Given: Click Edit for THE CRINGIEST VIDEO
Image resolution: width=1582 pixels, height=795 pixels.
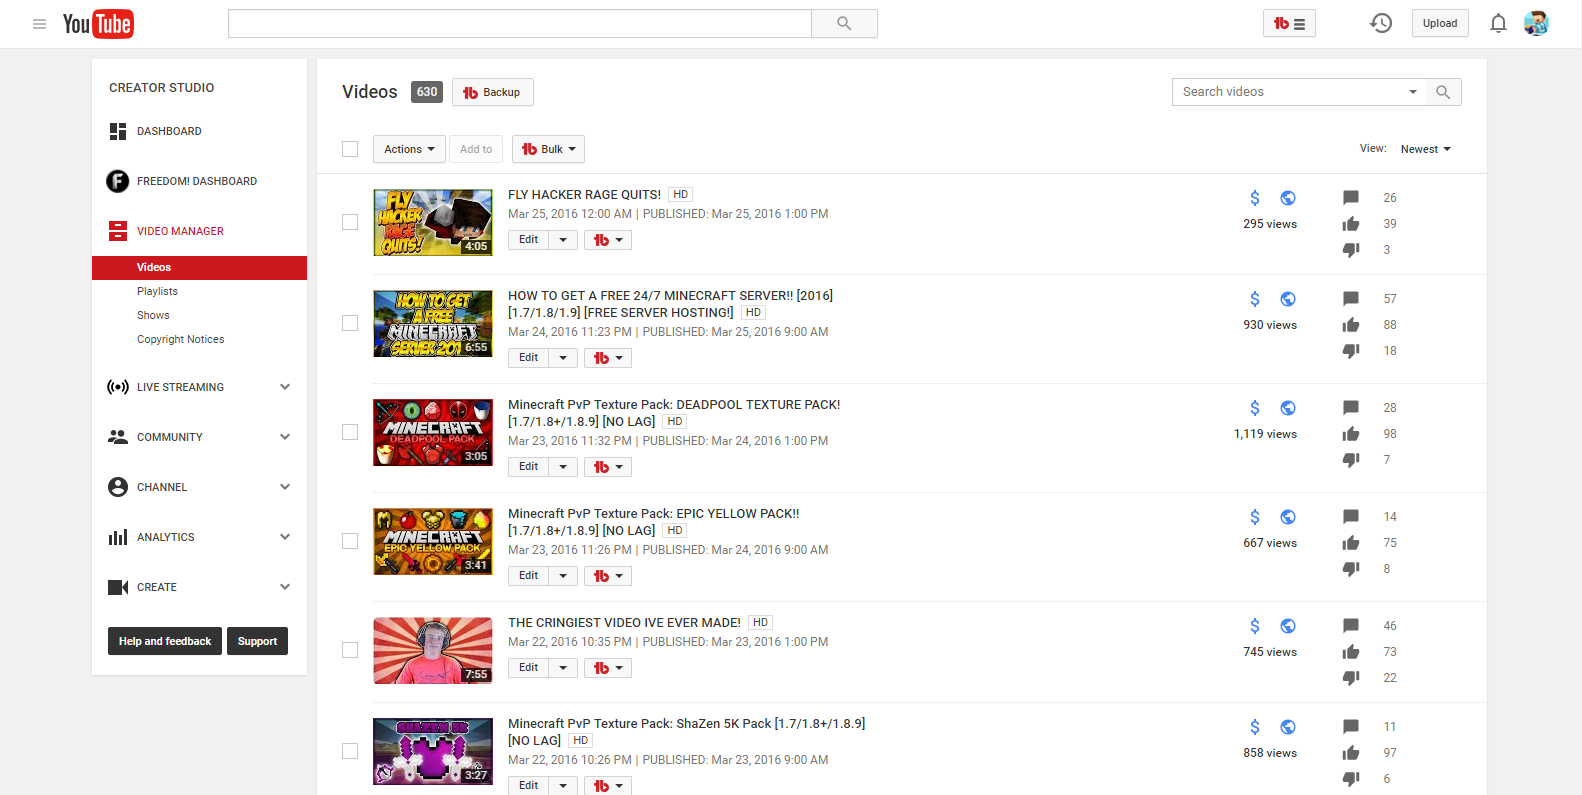Looking at the screenshot, I should point(529,668).
